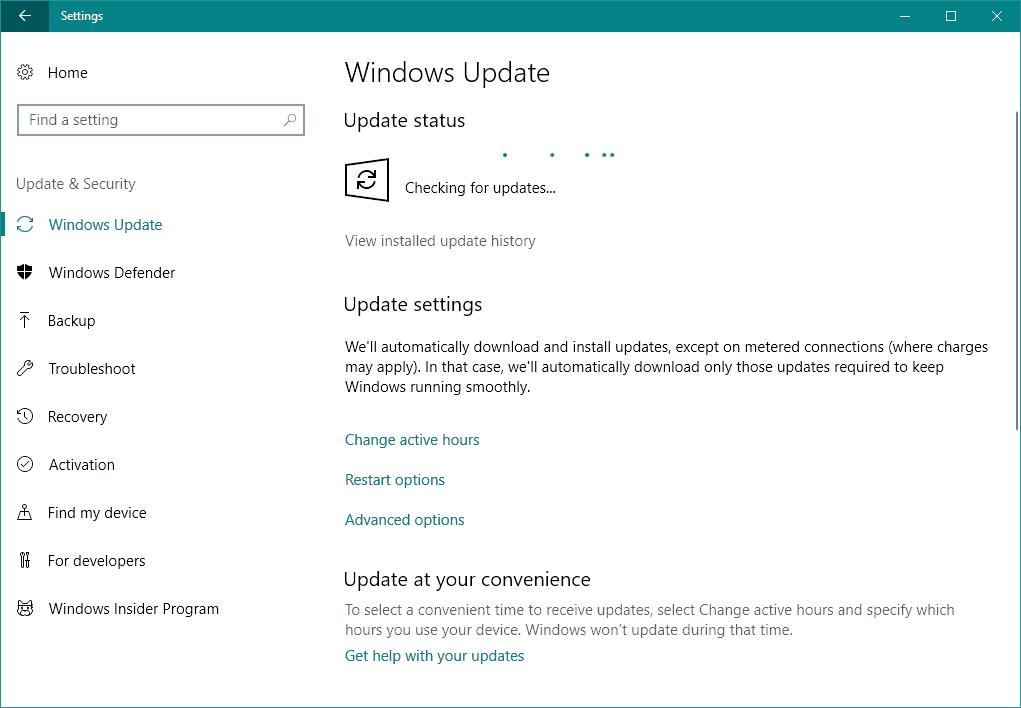The image size is (1021, 708).
Task: Click the Windows Update page title
Action: point(447,72)
